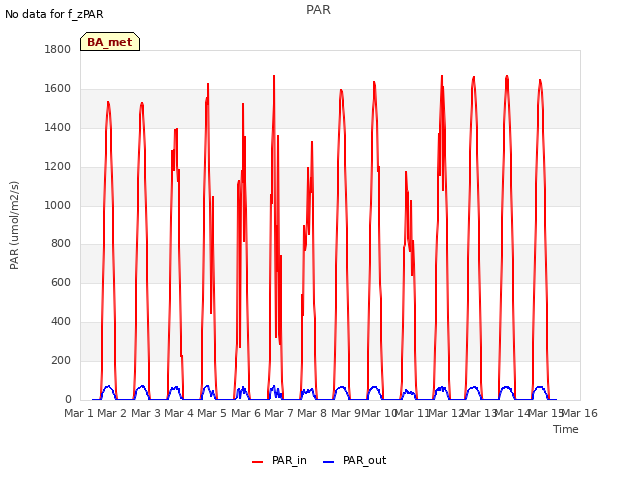Click the 600 y-axis tick label
Image resolution: width=640 pixels, height=480 pixels.
click(x=61, y=282)
